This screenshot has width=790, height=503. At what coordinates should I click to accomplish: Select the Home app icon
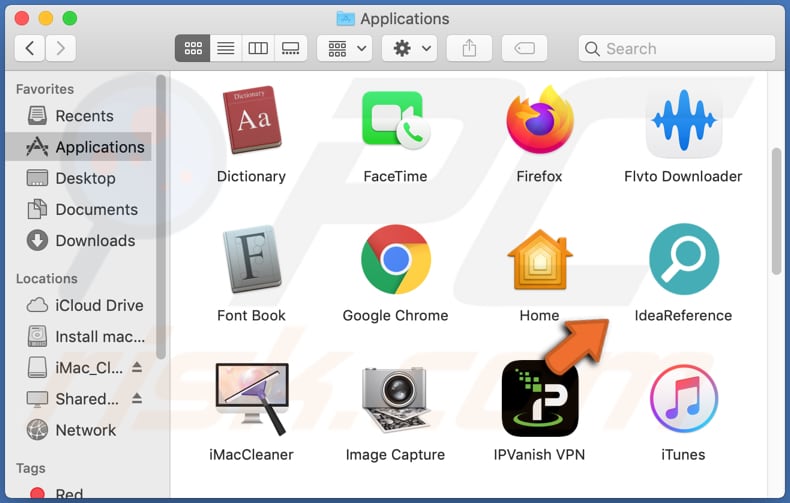tap(540, 259)
